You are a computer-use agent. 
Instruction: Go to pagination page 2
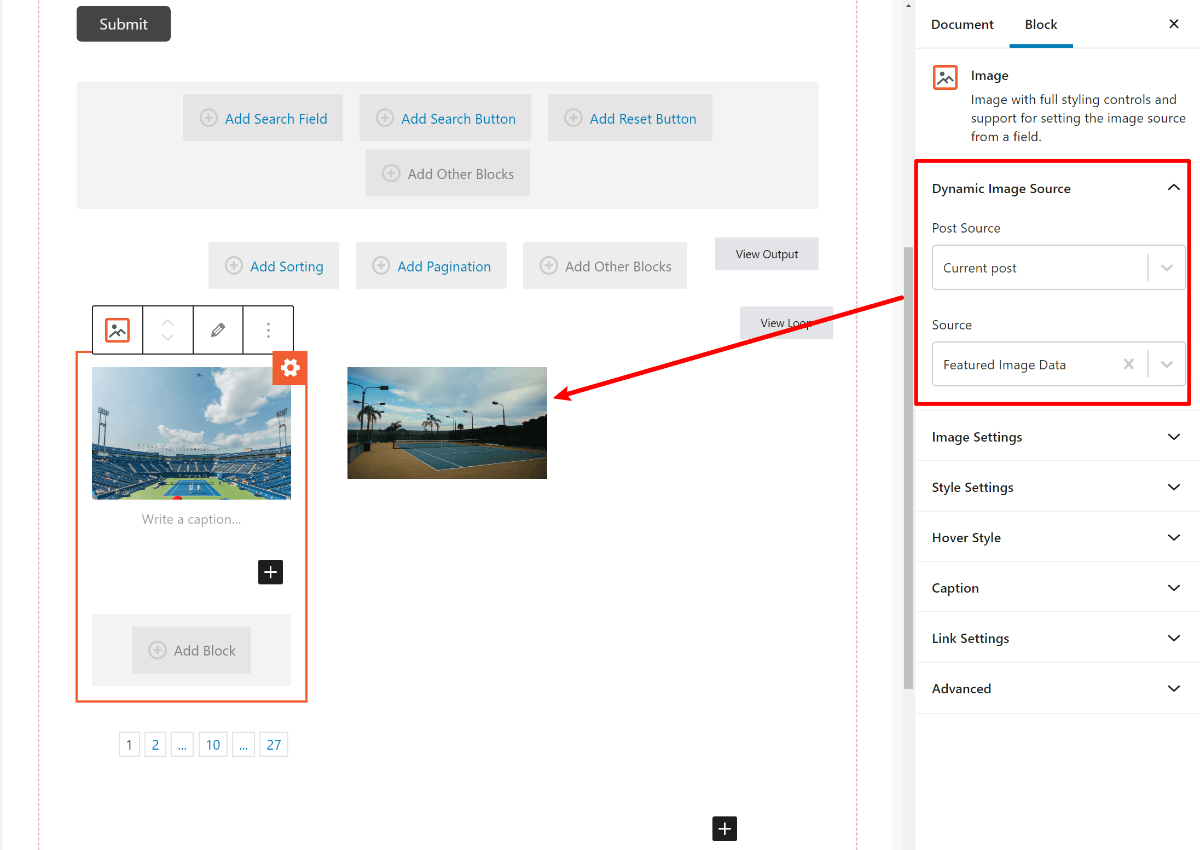pyautogui.click(x=155, y=744)
